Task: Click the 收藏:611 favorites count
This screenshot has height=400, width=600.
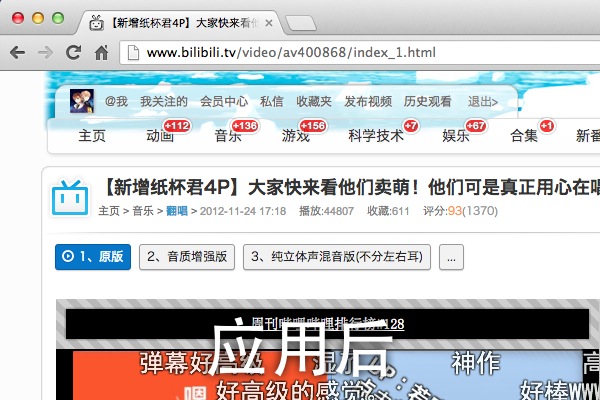Action: [x=388, y=211]
